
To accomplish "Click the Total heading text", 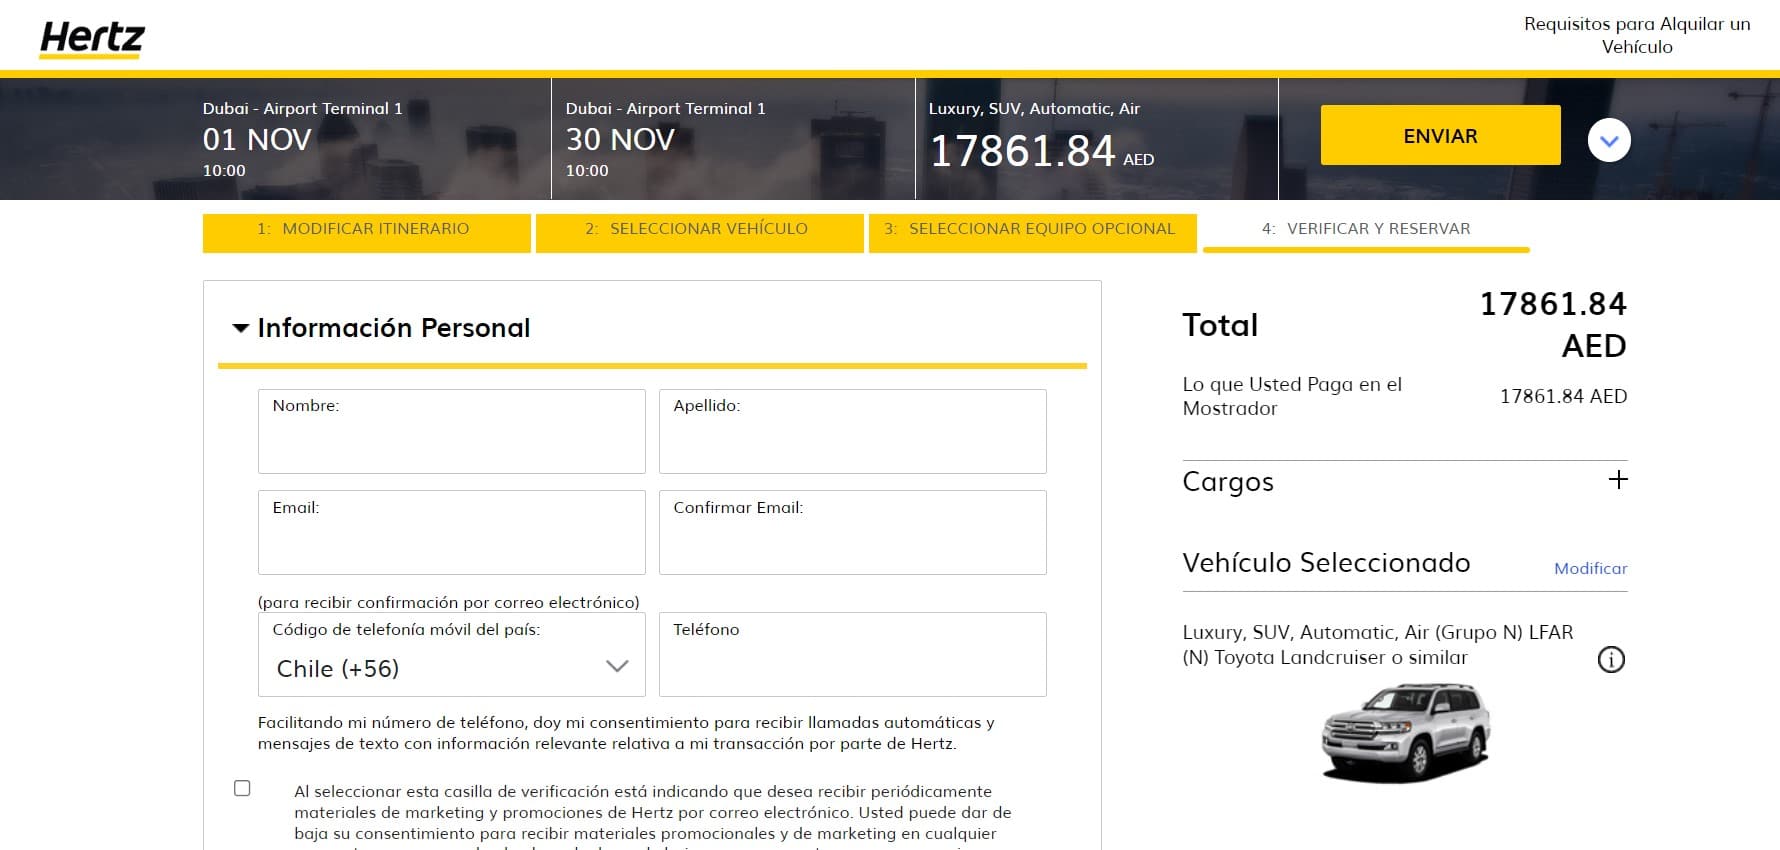I will [x=1220, y=325].
